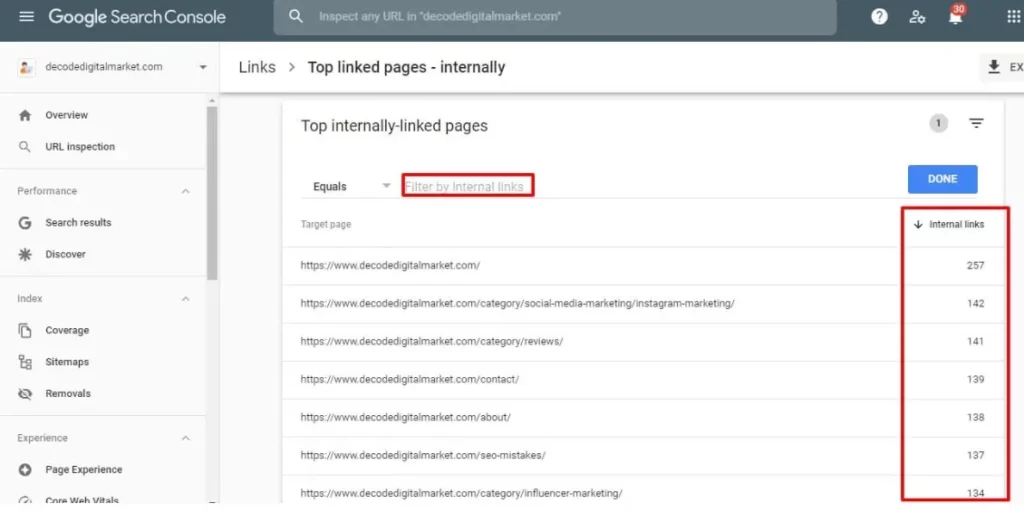This screenshot has width=1024, height=523.
Task: Open the hamburger main menu
Action: point(26,16)
